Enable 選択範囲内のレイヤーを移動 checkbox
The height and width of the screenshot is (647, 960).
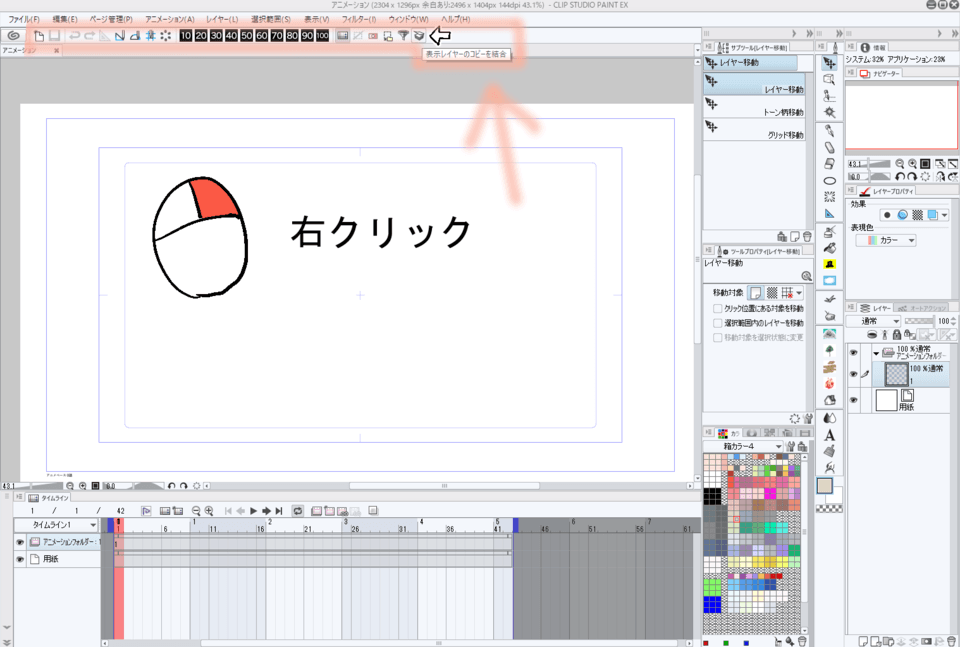[718, 323]
